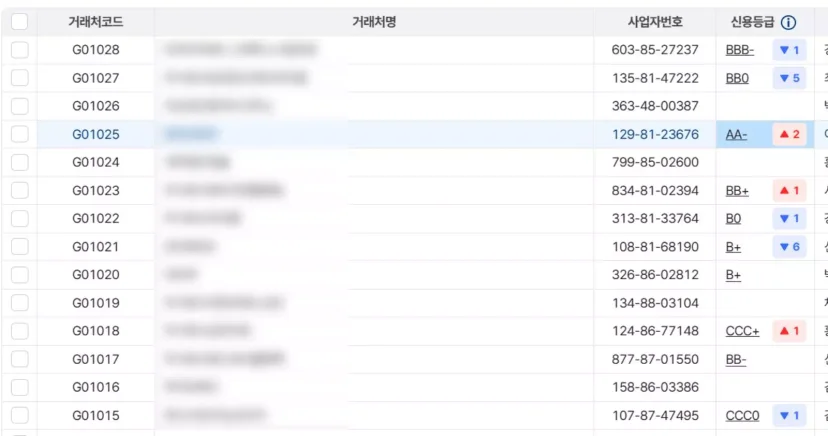Open the BBB- credit rating link
The width and height of the screenshot is (828, 436).
pos(739,50)
